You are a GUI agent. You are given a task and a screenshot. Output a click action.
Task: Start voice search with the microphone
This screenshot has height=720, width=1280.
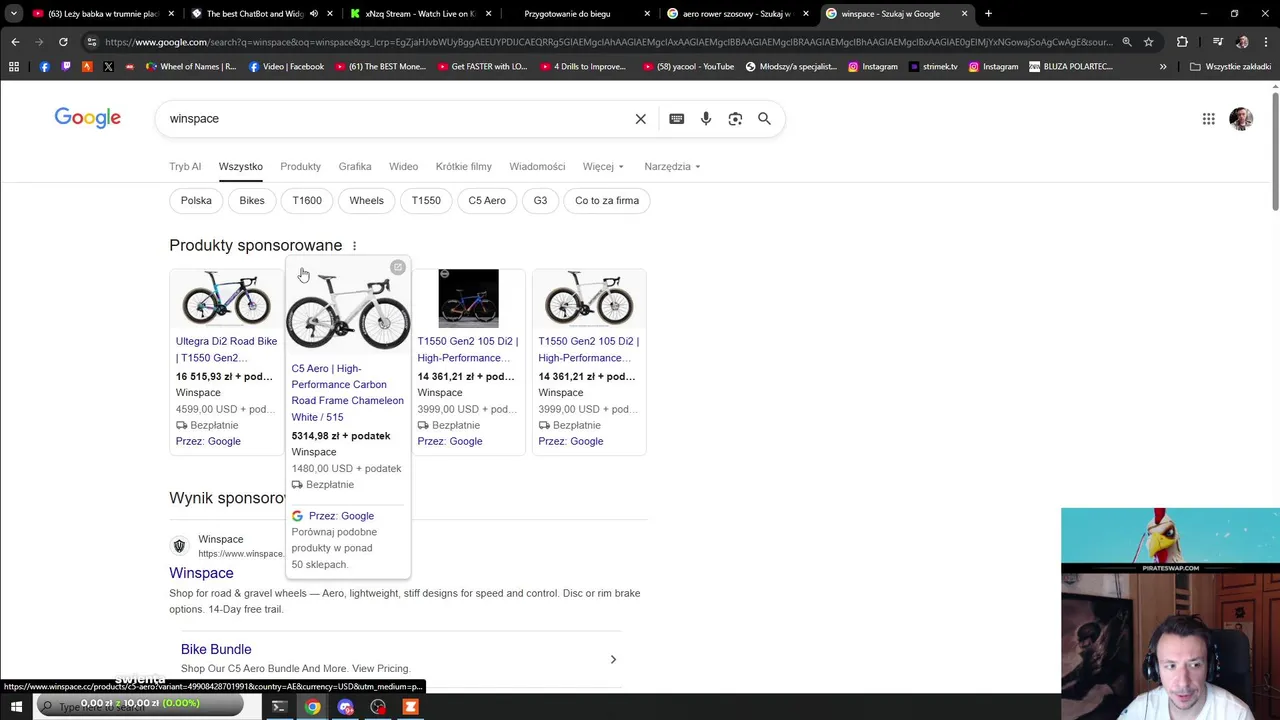(706, 119)
